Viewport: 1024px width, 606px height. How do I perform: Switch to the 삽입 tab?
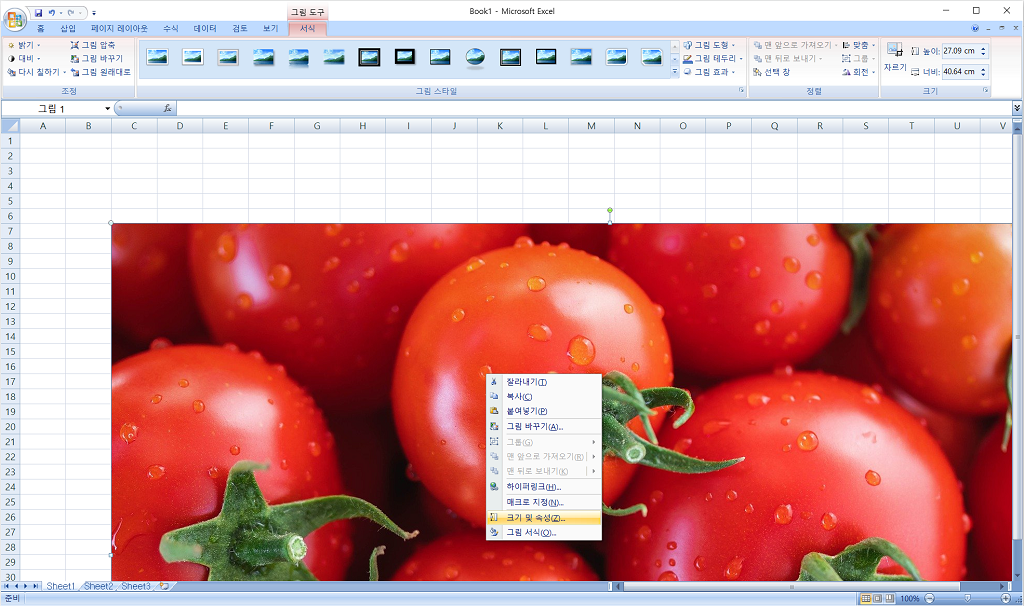(68, 29)
